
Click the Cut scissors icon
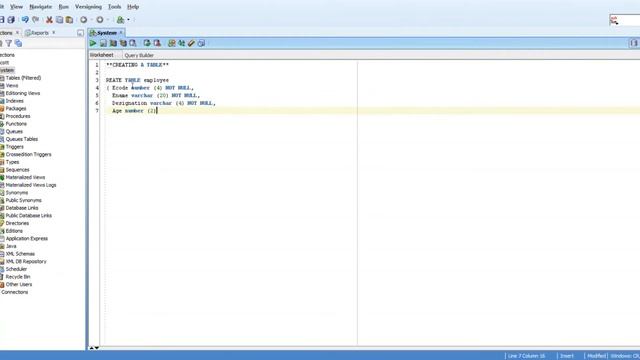pos(49,20)
